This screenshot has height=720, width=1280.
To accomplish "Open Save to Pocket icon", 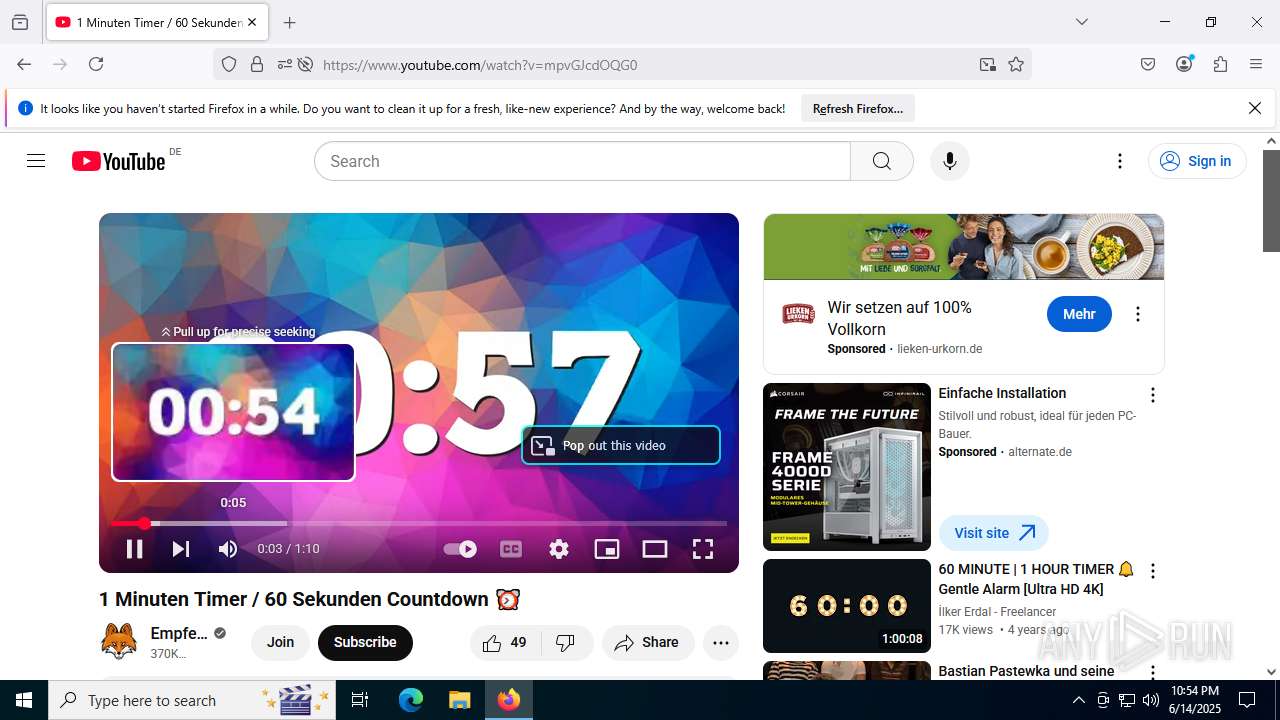I will click(1148, 64).
